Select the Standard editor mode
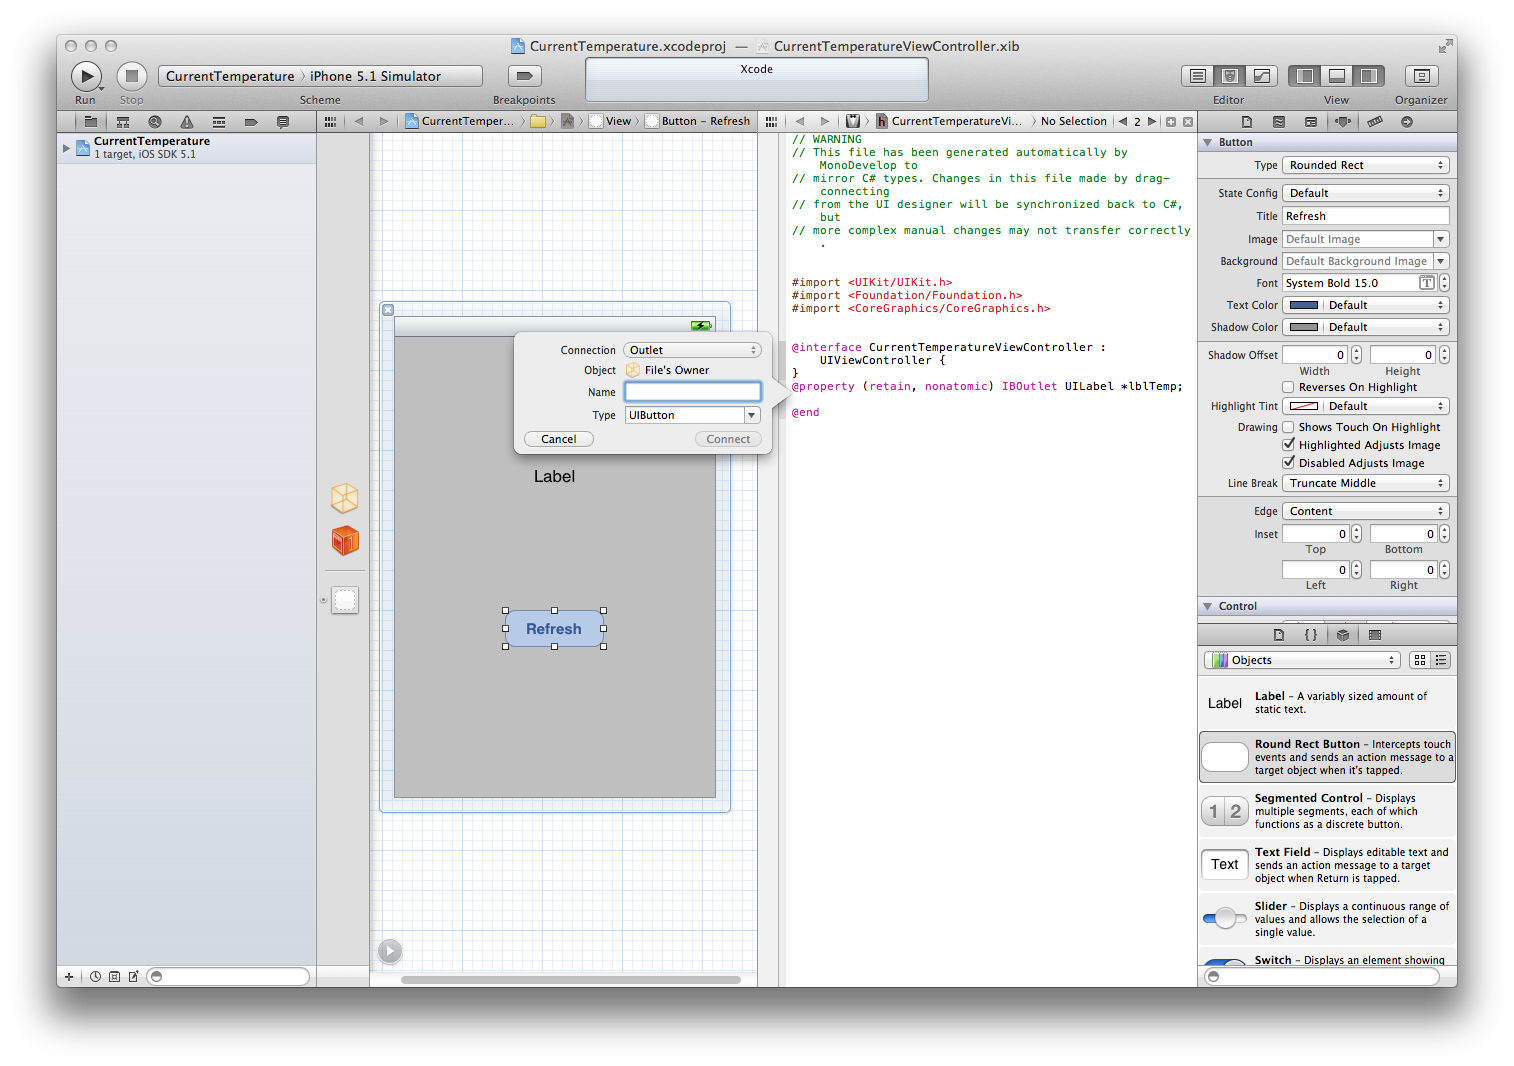The width and height of the screenshot is (1514, 1066). click(x=1197, y=76)
